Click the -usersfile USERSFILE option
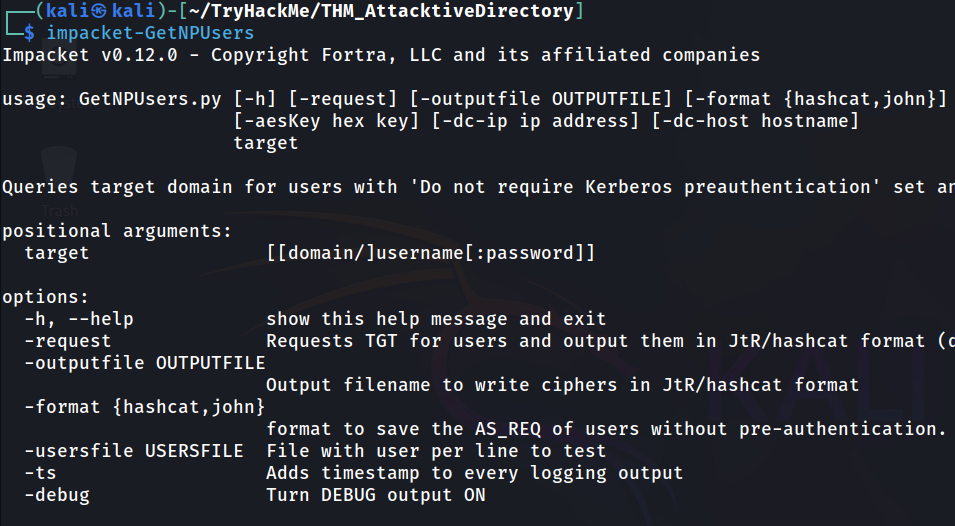The height and width of the screenshot is (526, 955). tap(133, 451)
